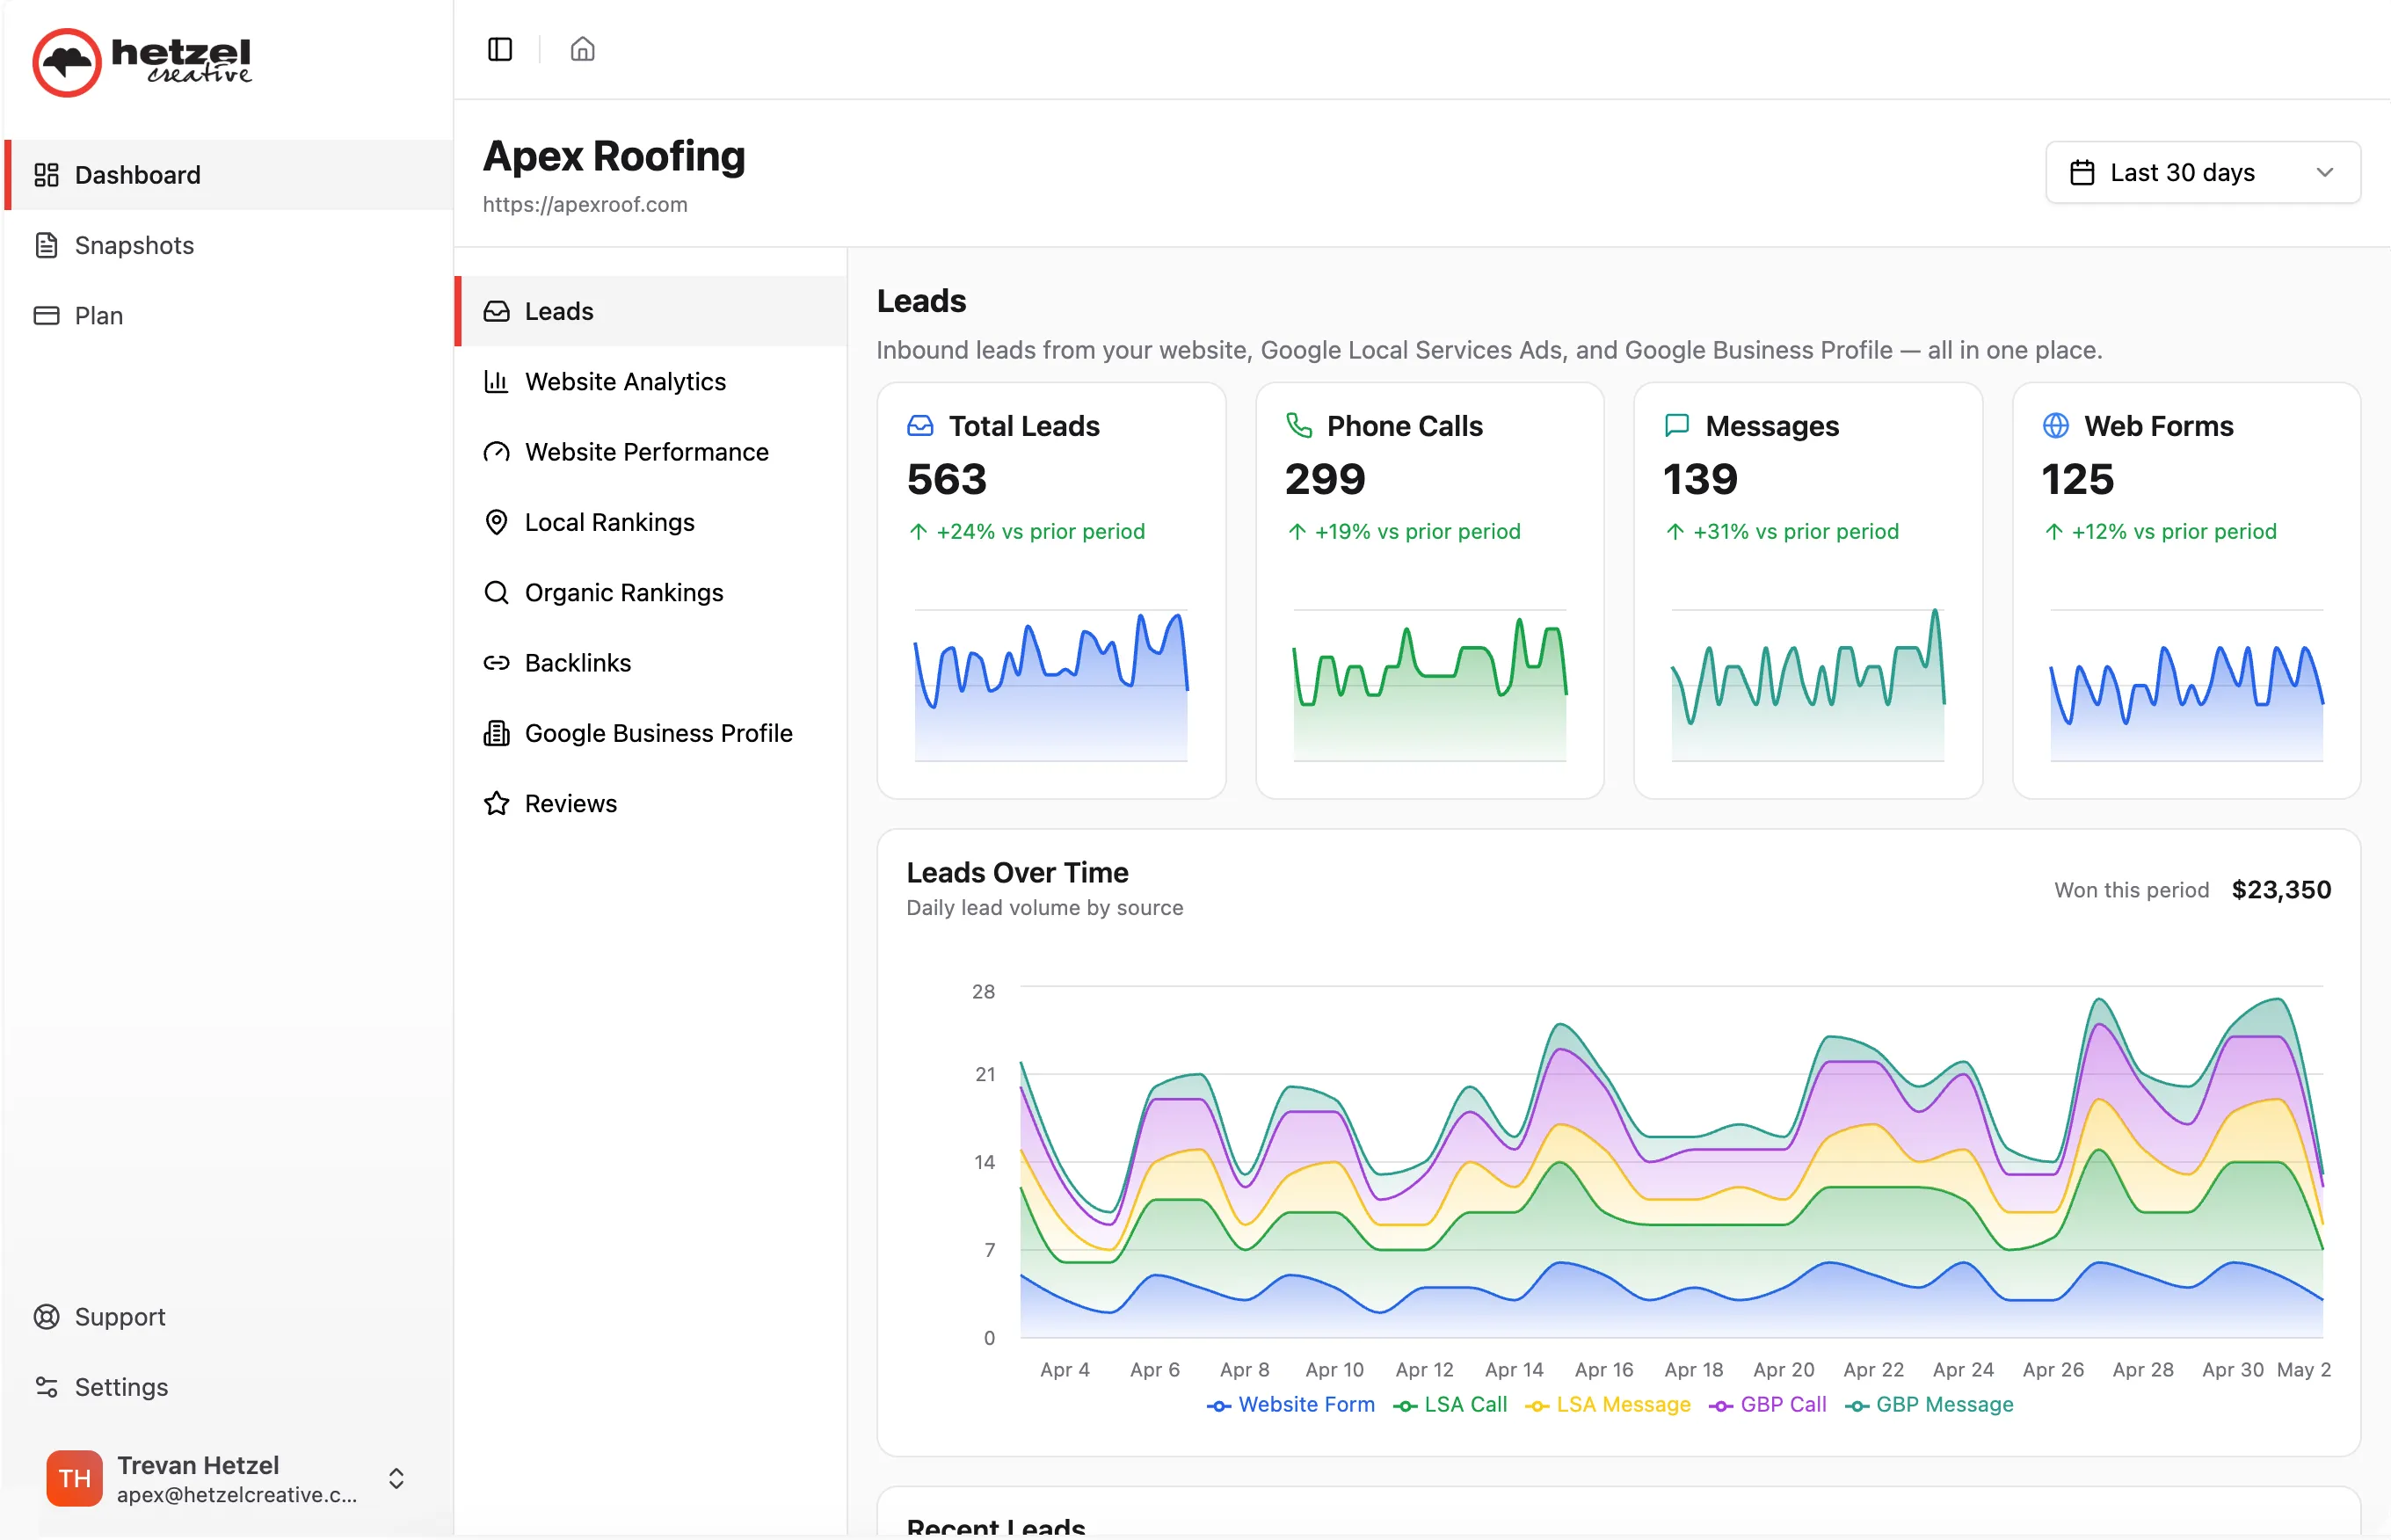2391x1540 pixels.
Task: Open Snapshots in the left sidebar
Action: pyautogui.click(x=228, y=245)
